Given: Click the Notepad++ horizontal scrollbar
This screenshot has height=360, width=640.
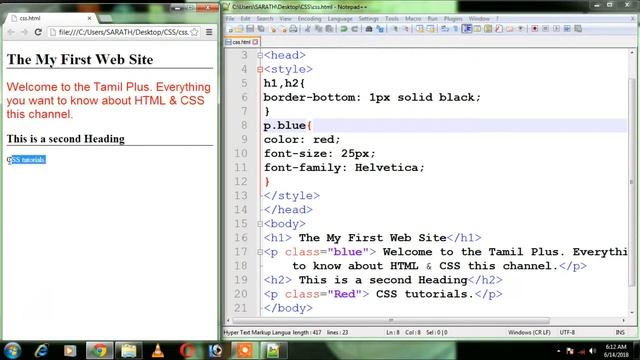Looking at the screenshot, I should coord(391,320).
